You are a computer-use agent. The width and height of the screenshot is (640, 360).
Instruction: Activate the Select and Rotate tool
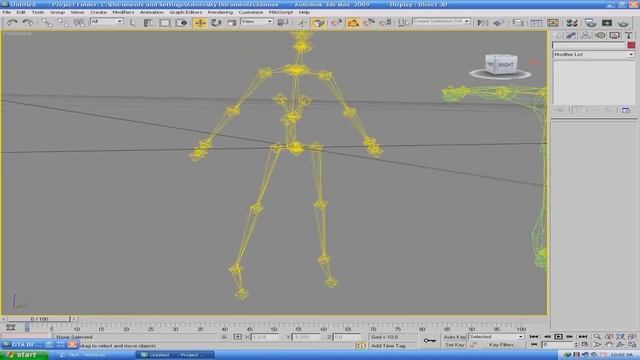pos(216,22)
